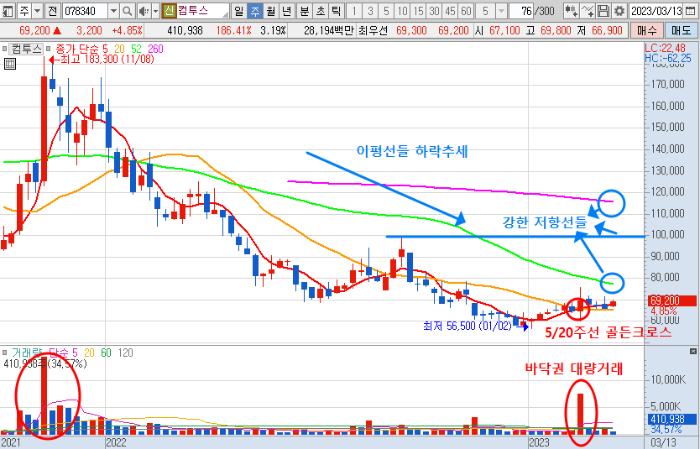Click the add indicator line icon
700x449 pixels.
(x=588, y=11)
